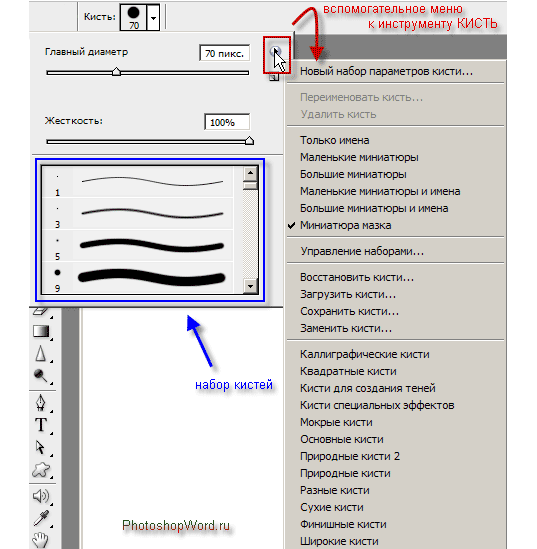Switch view to Большие миниатюры
Viewport: 537px width, 549px height.
tap(396, 174)
